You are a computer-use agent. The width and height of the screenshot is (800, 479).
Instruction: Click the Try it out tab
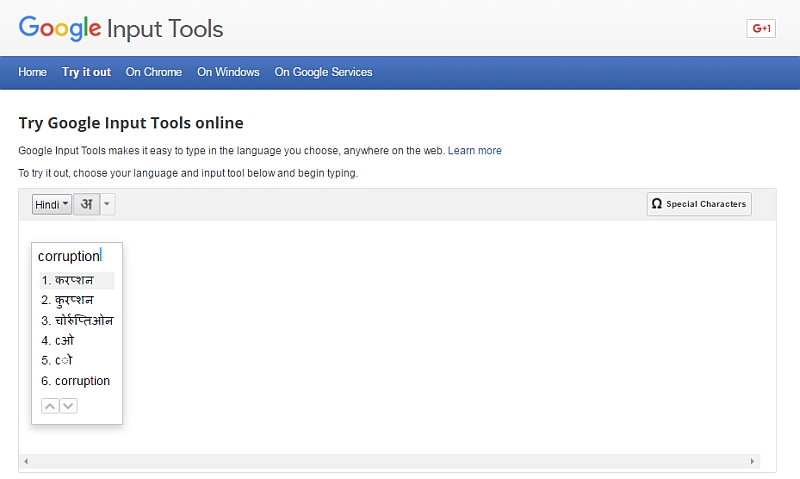(86, 72)
